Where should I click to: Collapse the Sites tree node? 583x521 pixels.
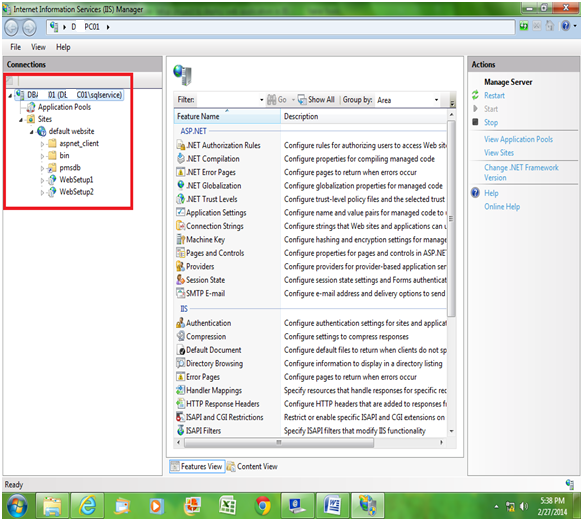tap(21, 120)
